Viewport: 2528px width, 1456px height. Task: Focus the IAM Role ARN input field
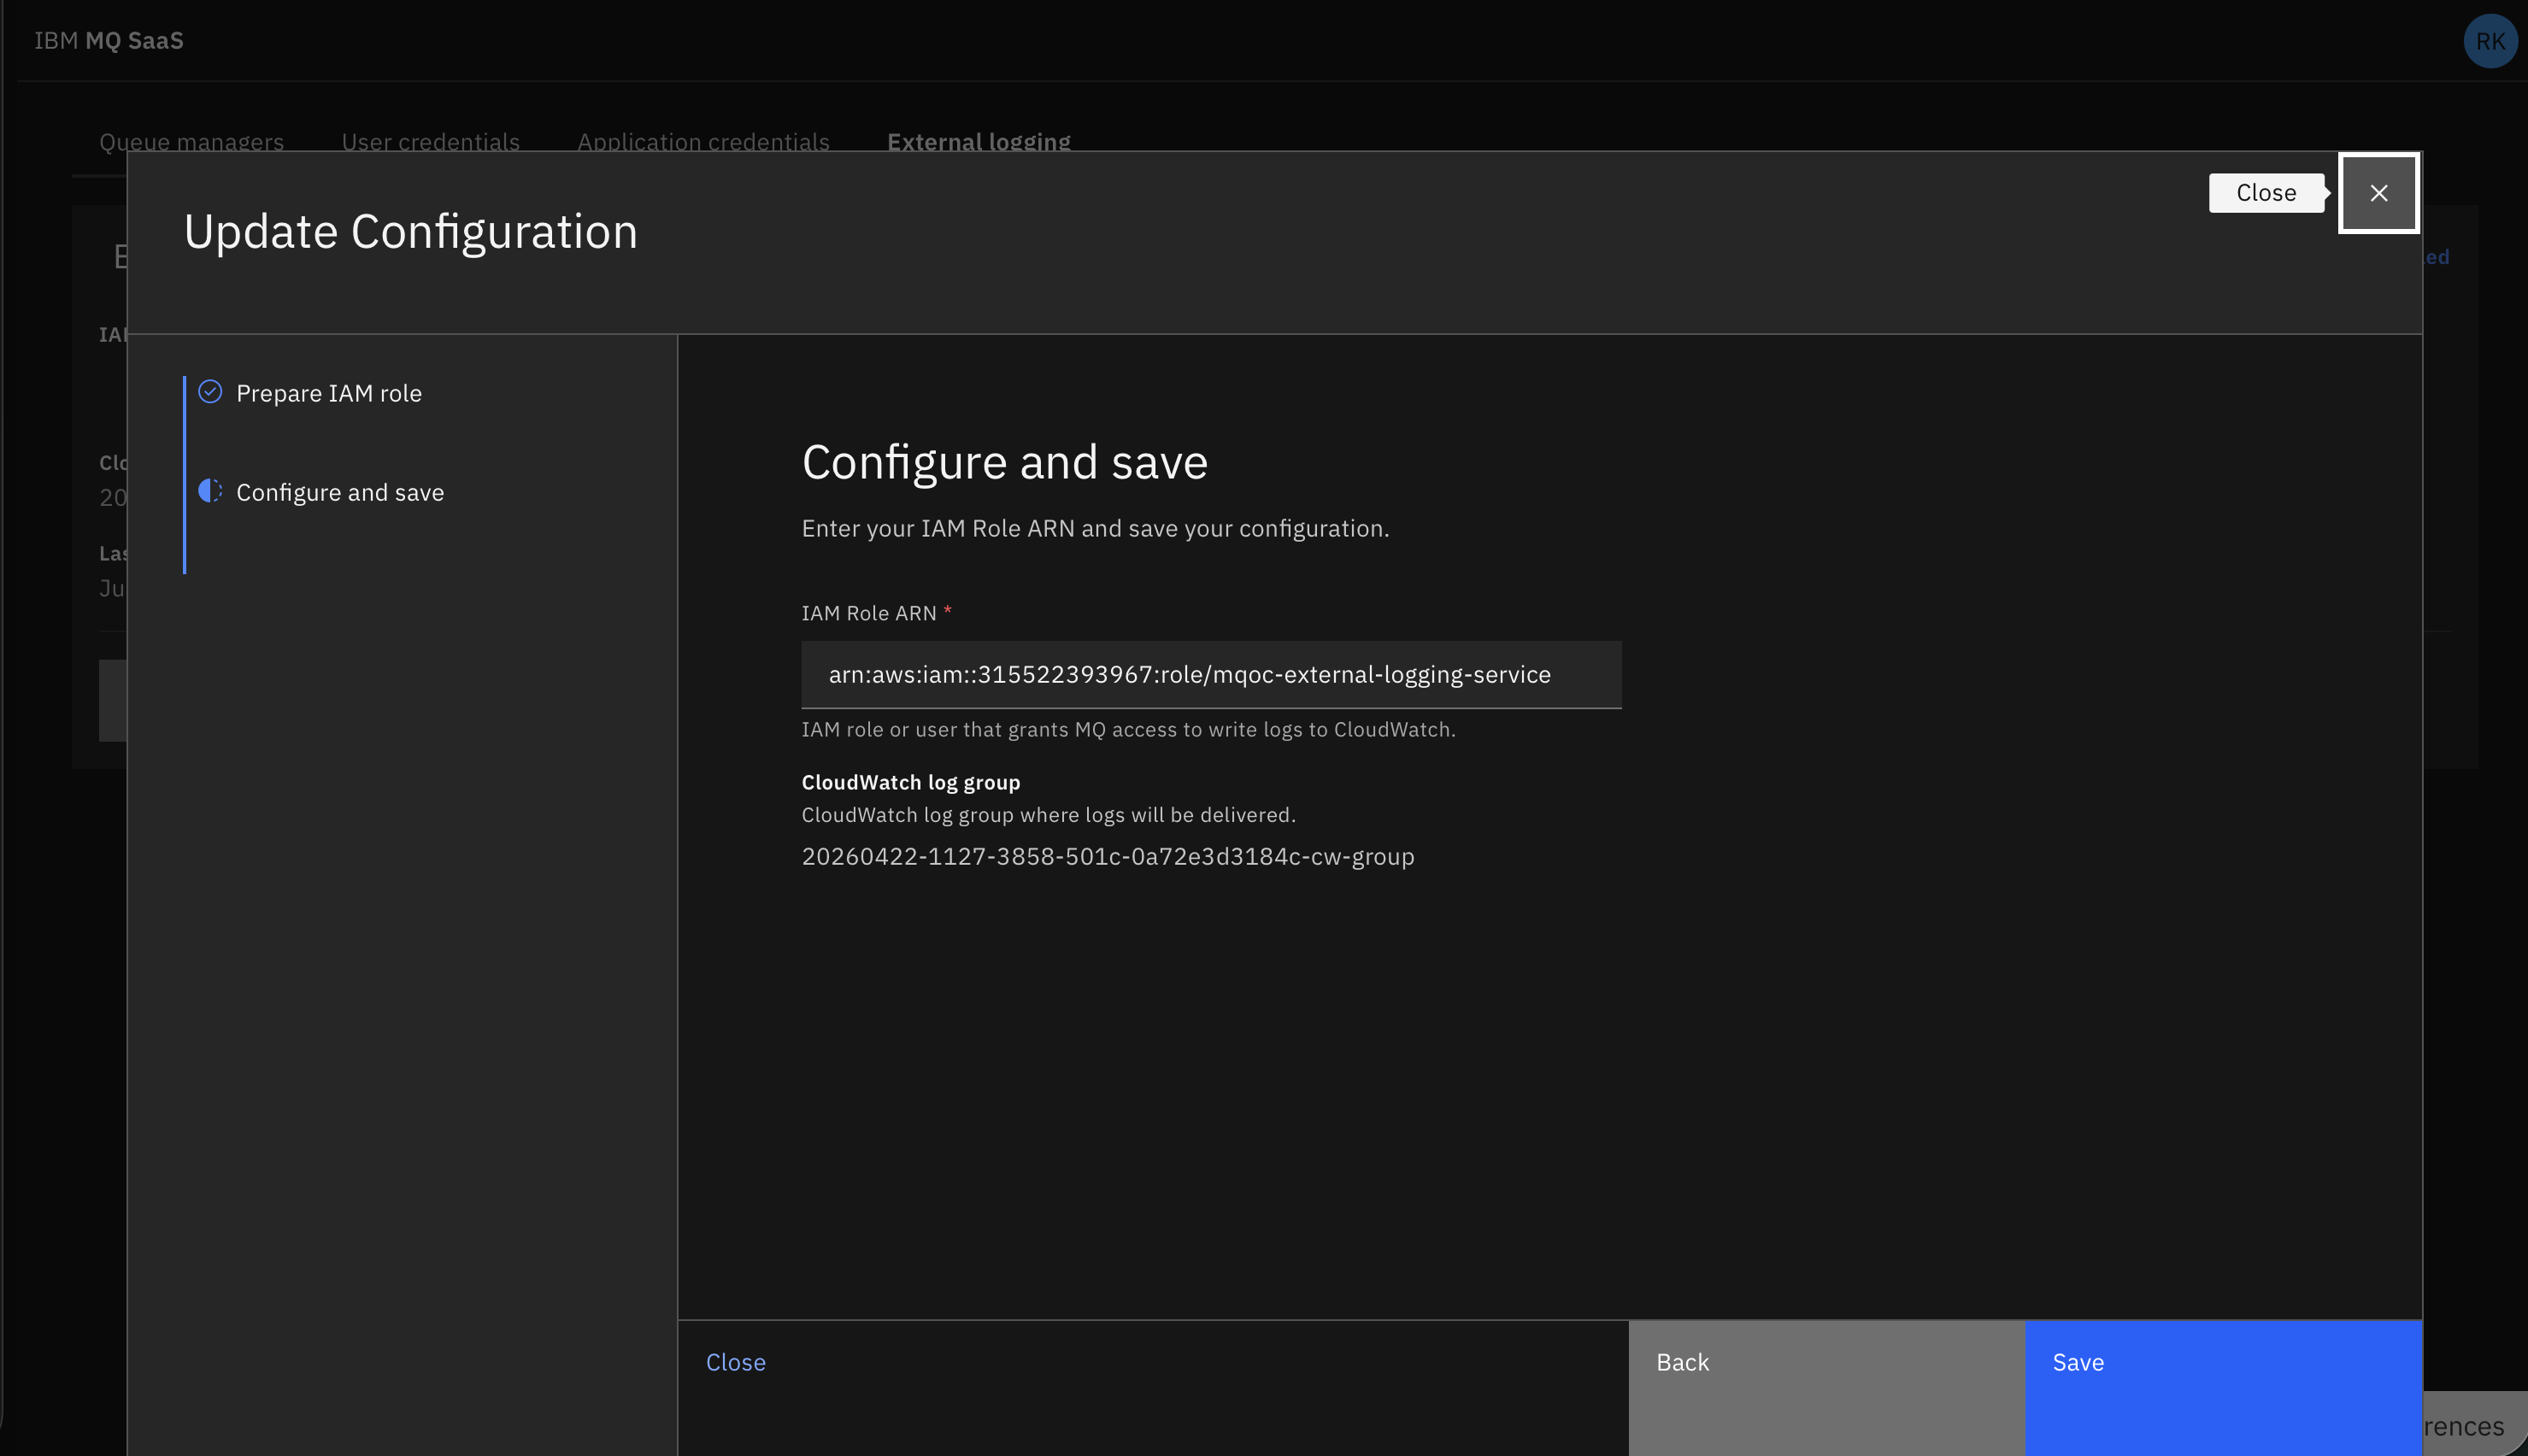[x=1211, y=675]
